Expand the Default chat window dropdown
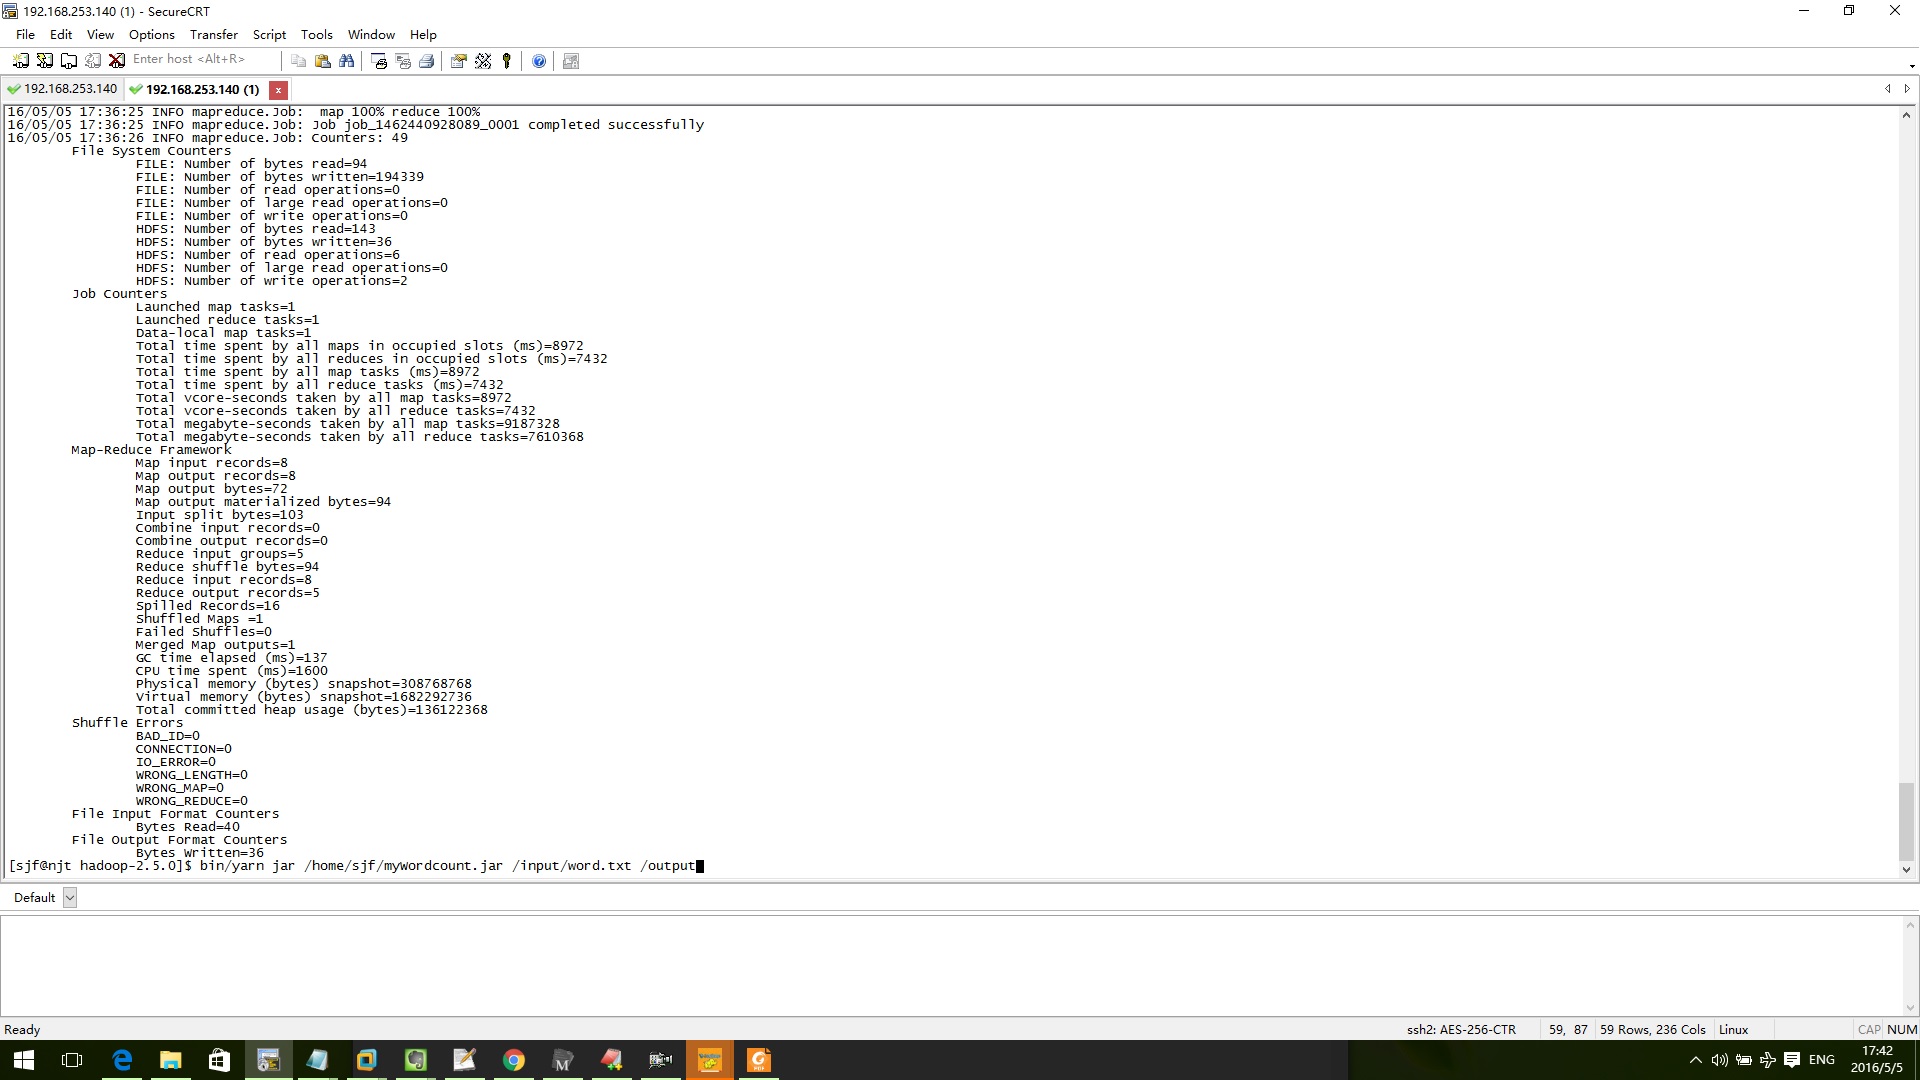Image resolution: width=1920 pixels, height=1080 pixels. (x=70, y=898)
